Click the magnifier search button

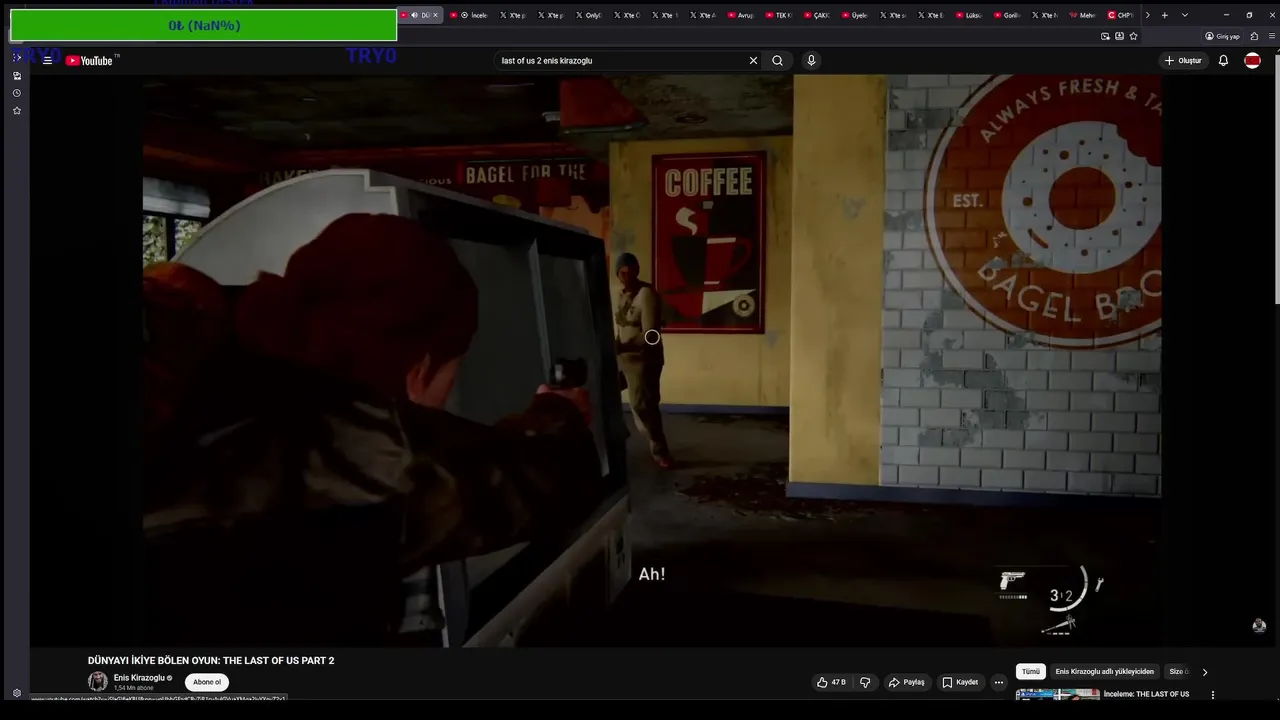(777, 61)
